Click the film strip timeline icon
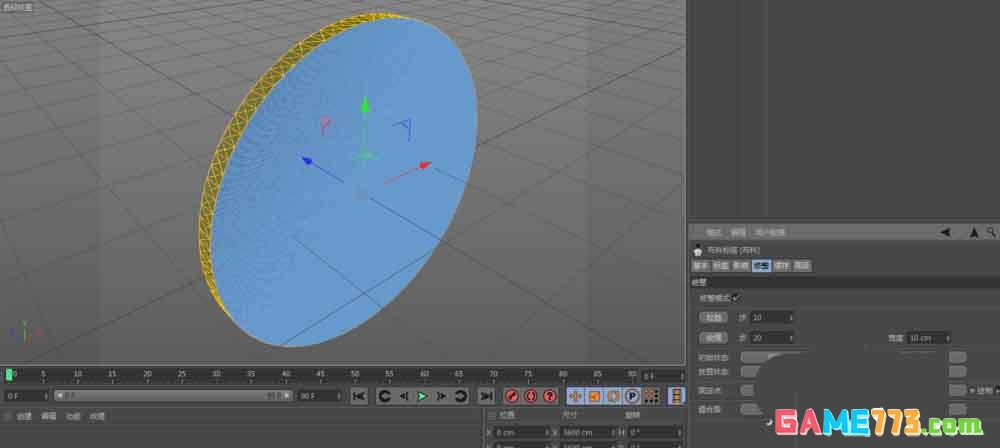This screenshot has width=1000, height=448. pos(676,396)
